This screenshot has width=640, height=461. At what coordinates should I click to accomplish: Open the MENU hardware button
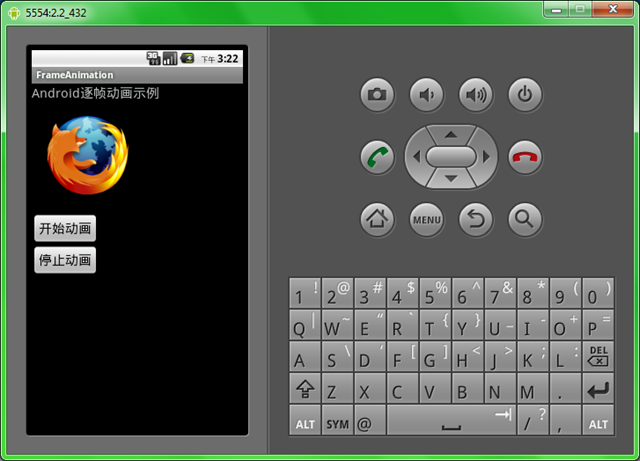point(427,220)
